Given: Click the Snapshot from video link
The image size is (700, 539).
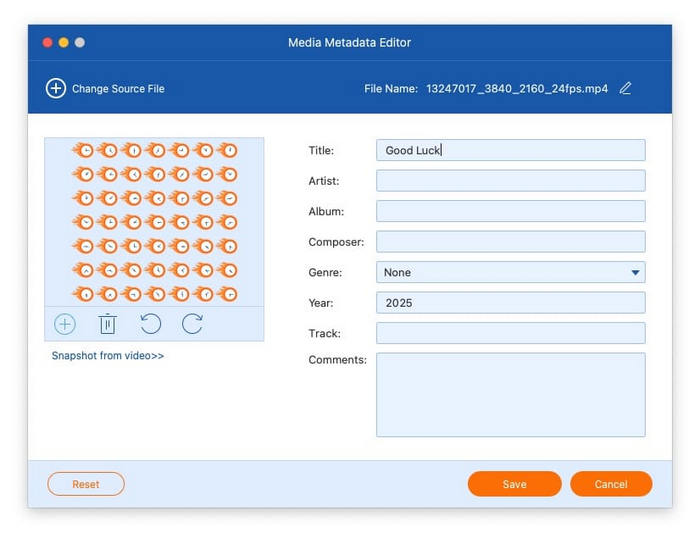Looking at the screenshot, I should coord(108,356).
